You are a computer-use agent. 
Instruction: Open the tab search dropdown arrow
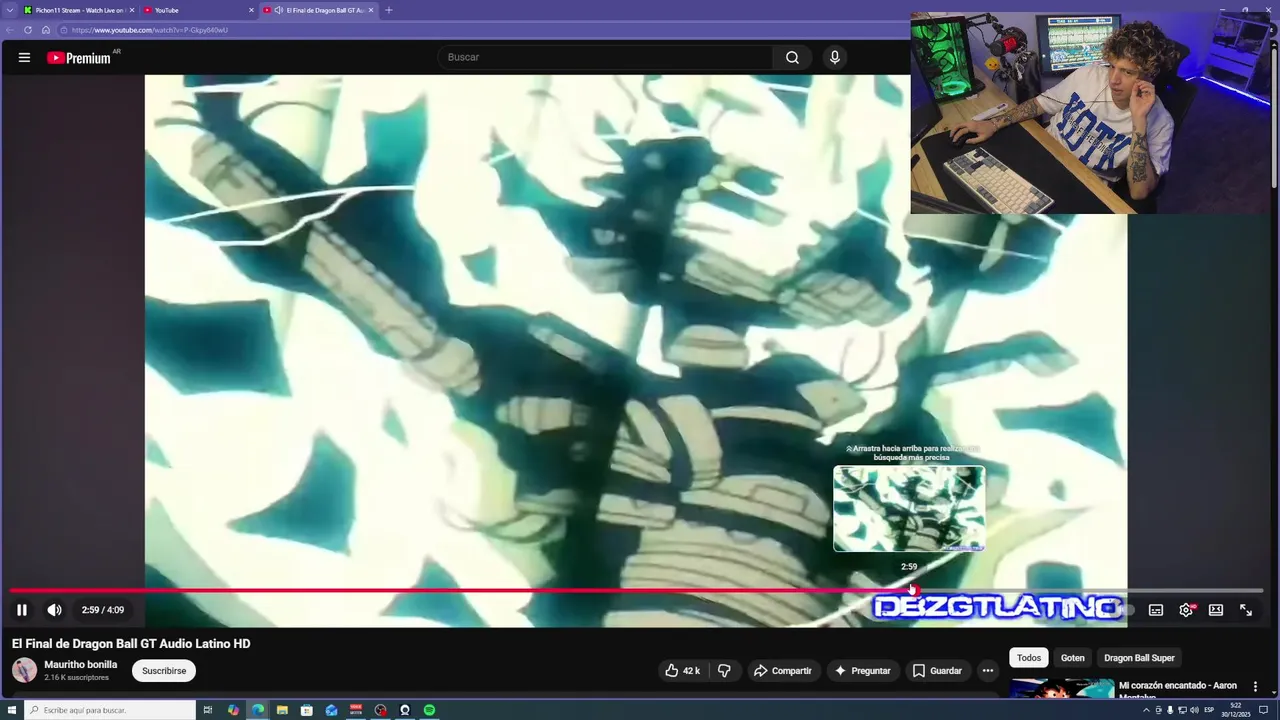click(9, 10)
